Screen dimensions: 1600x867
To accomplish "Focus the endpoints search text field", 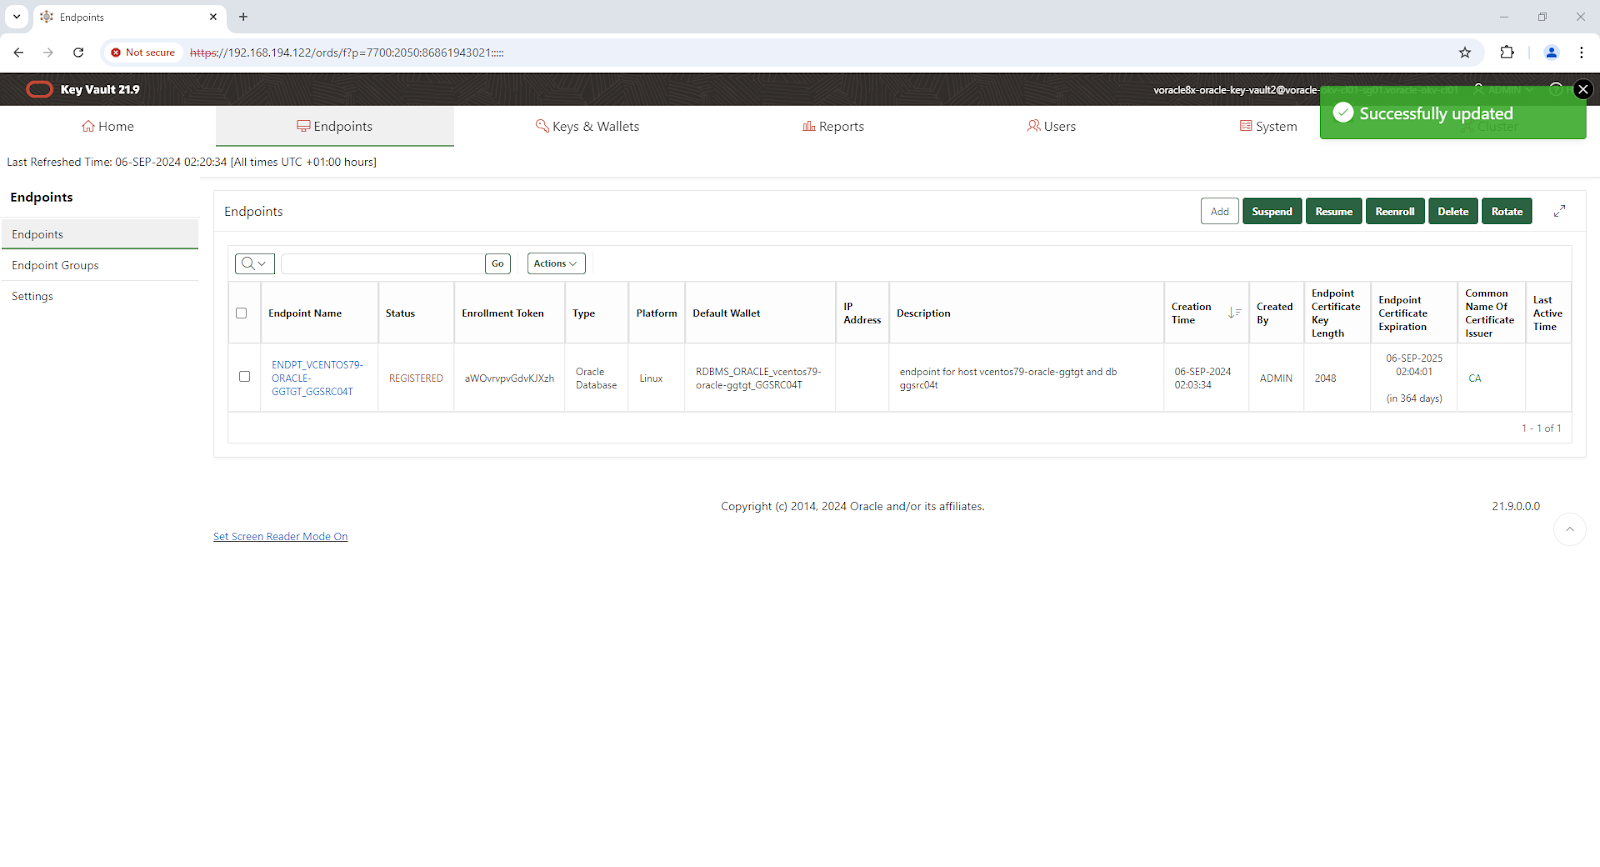I will 383,263.
